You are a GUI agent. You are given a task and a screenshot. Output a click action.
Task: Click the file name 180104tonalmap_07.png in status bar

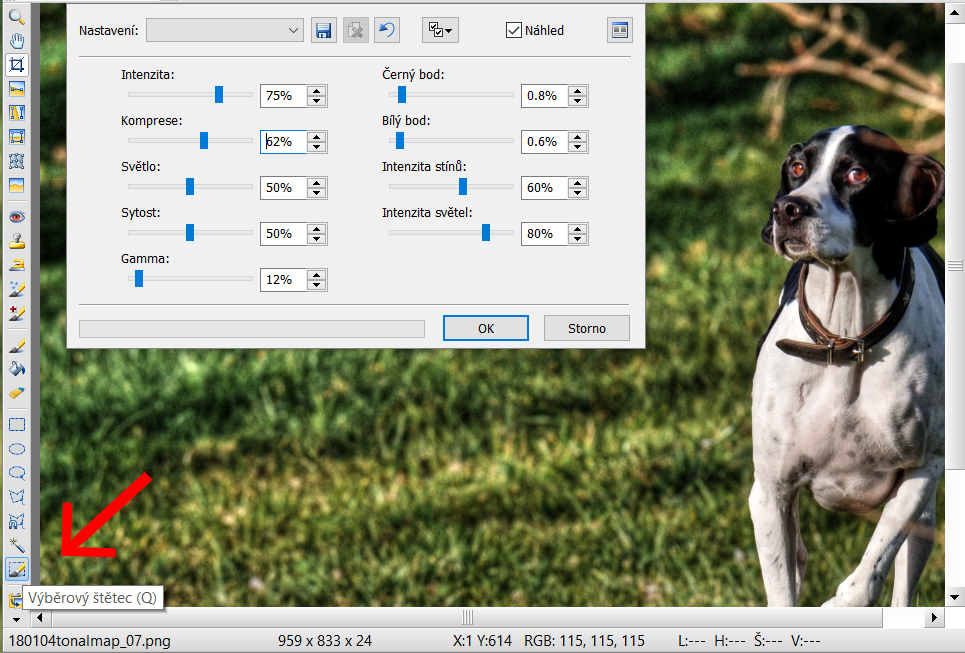(x=90, y=641)
